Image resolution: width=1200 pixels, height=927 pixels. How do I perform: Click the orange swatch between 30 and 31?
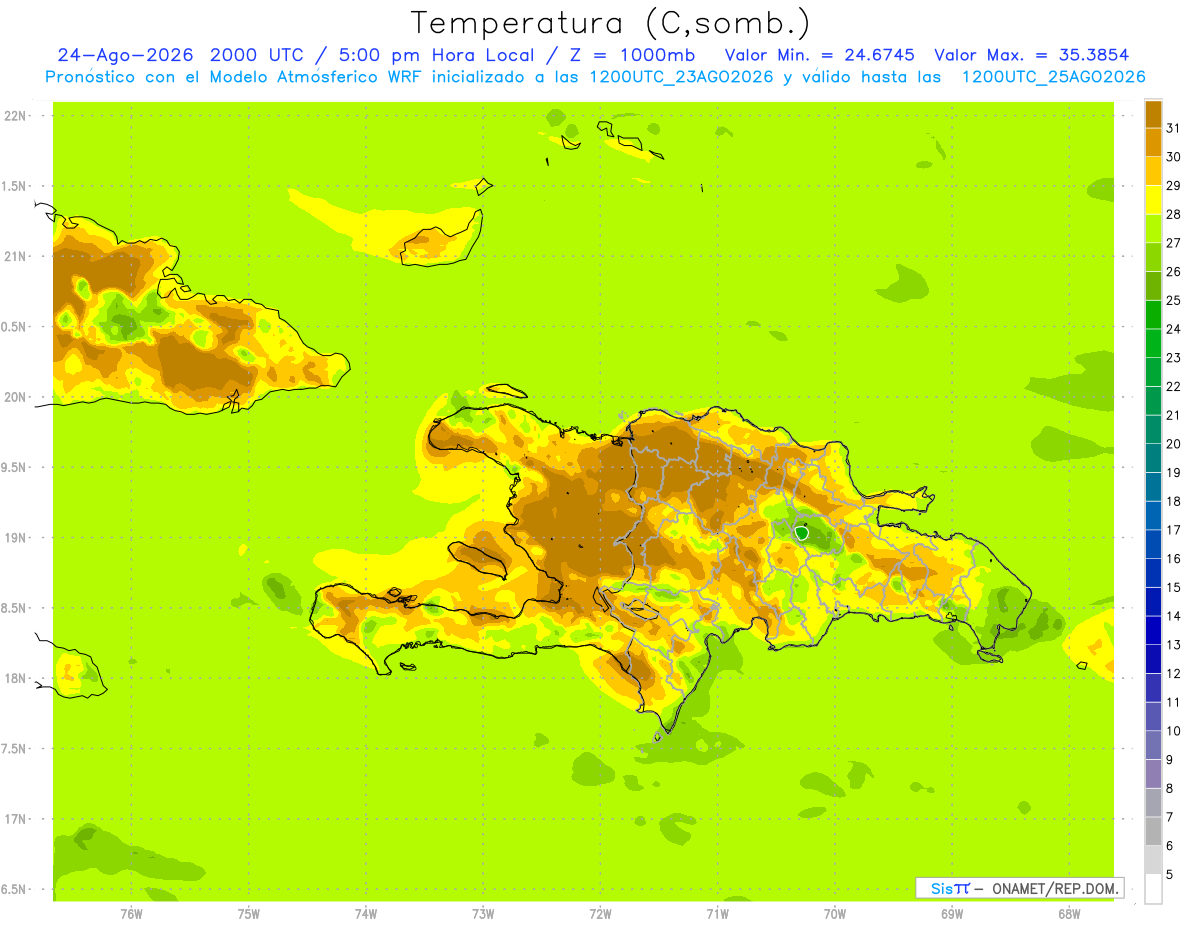1153,142
